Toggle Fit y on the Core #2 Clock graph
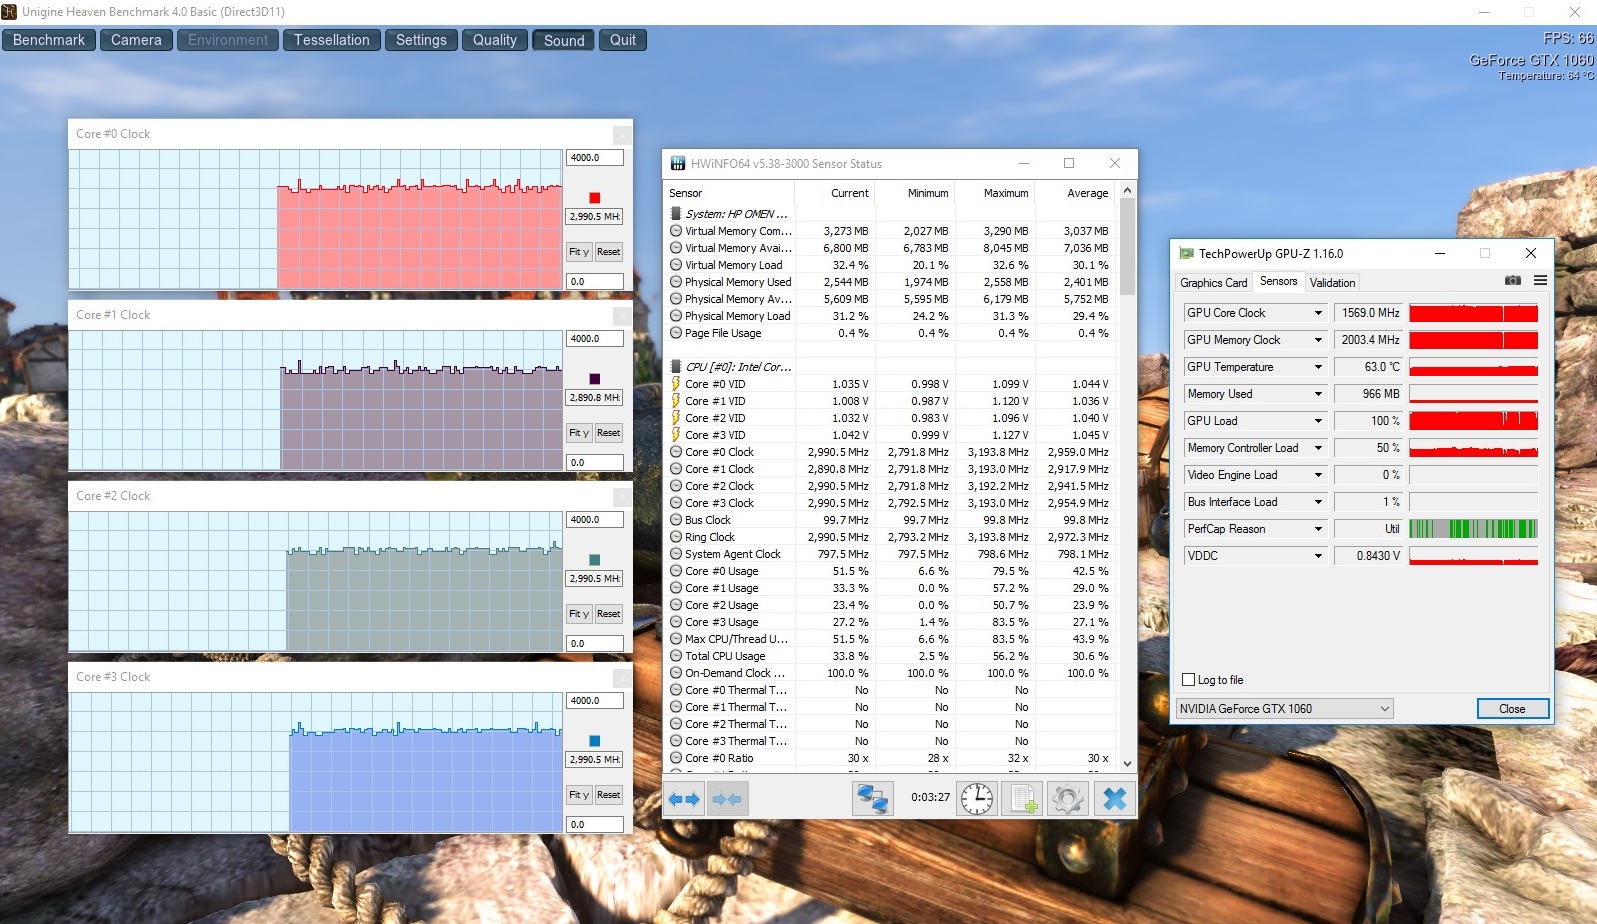 (x=580, y=614)
